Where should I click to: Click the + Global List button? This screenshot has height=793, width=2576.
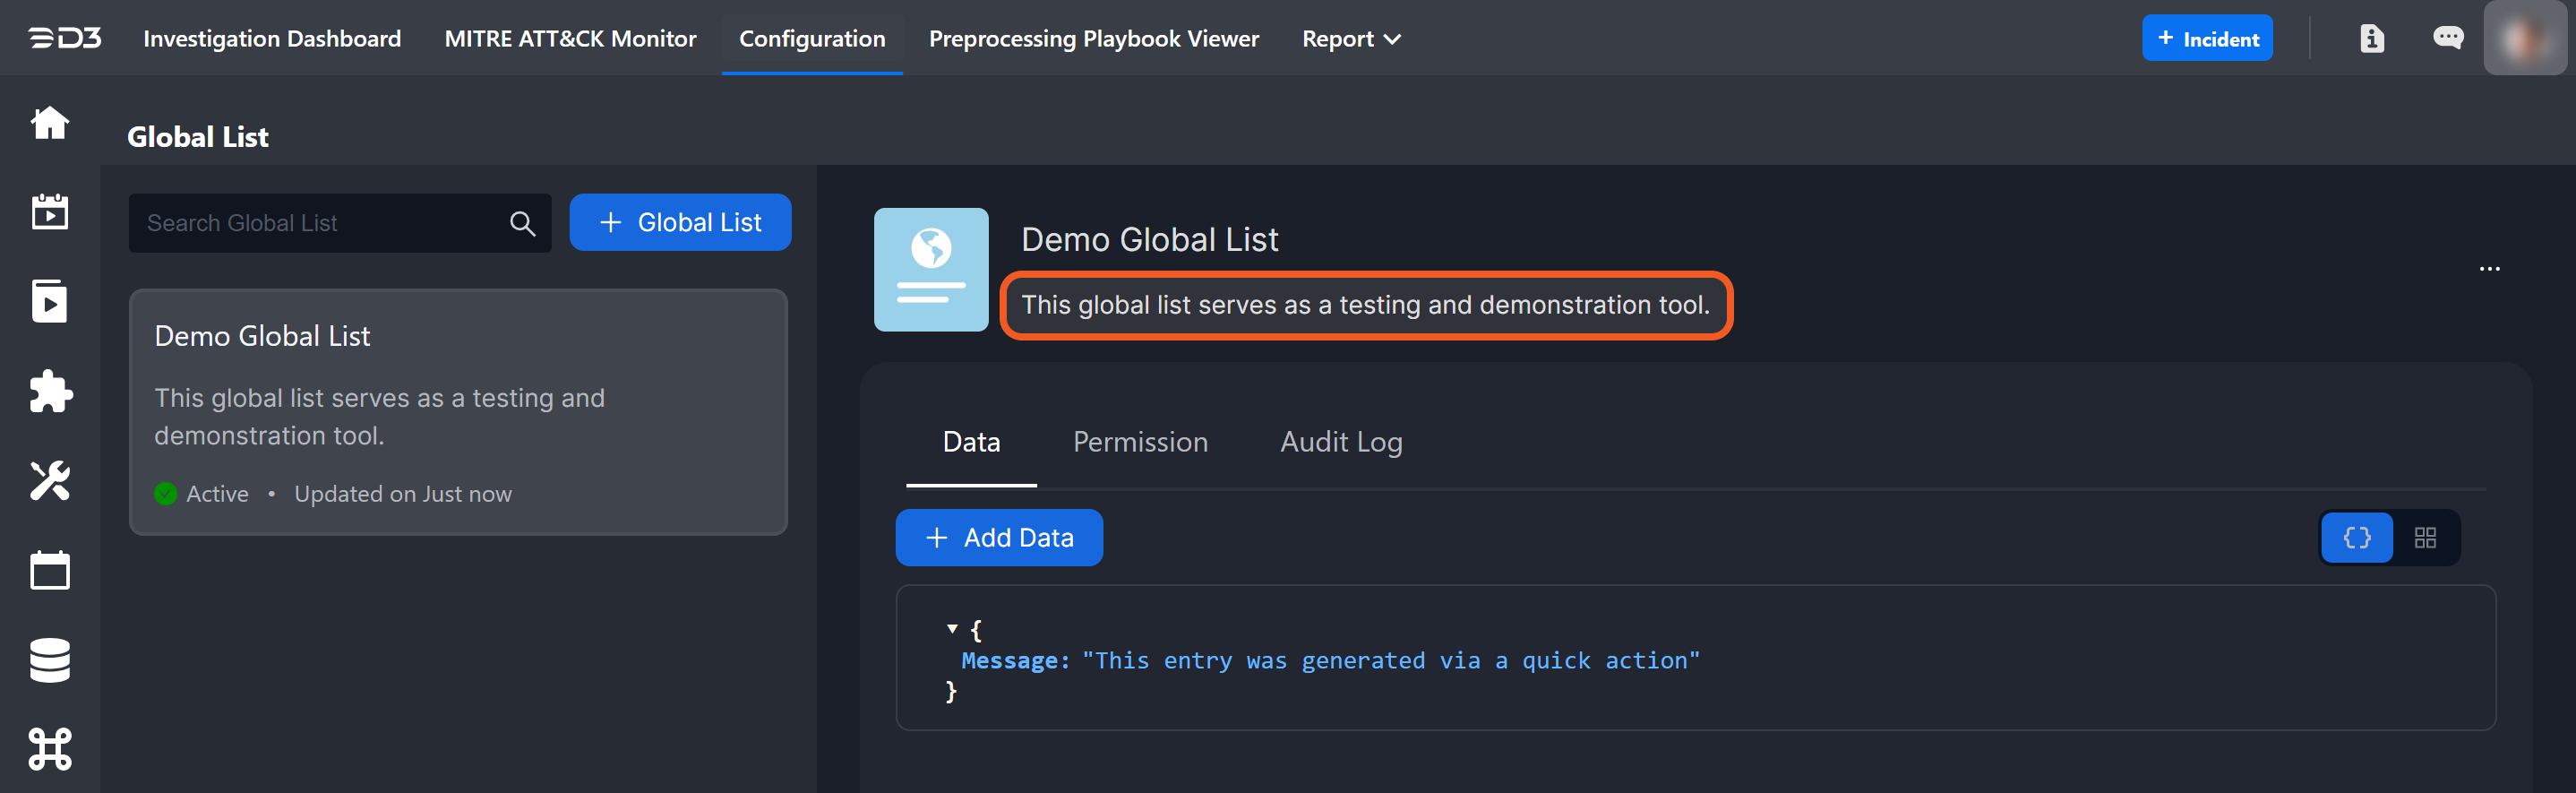click(680, 222)
